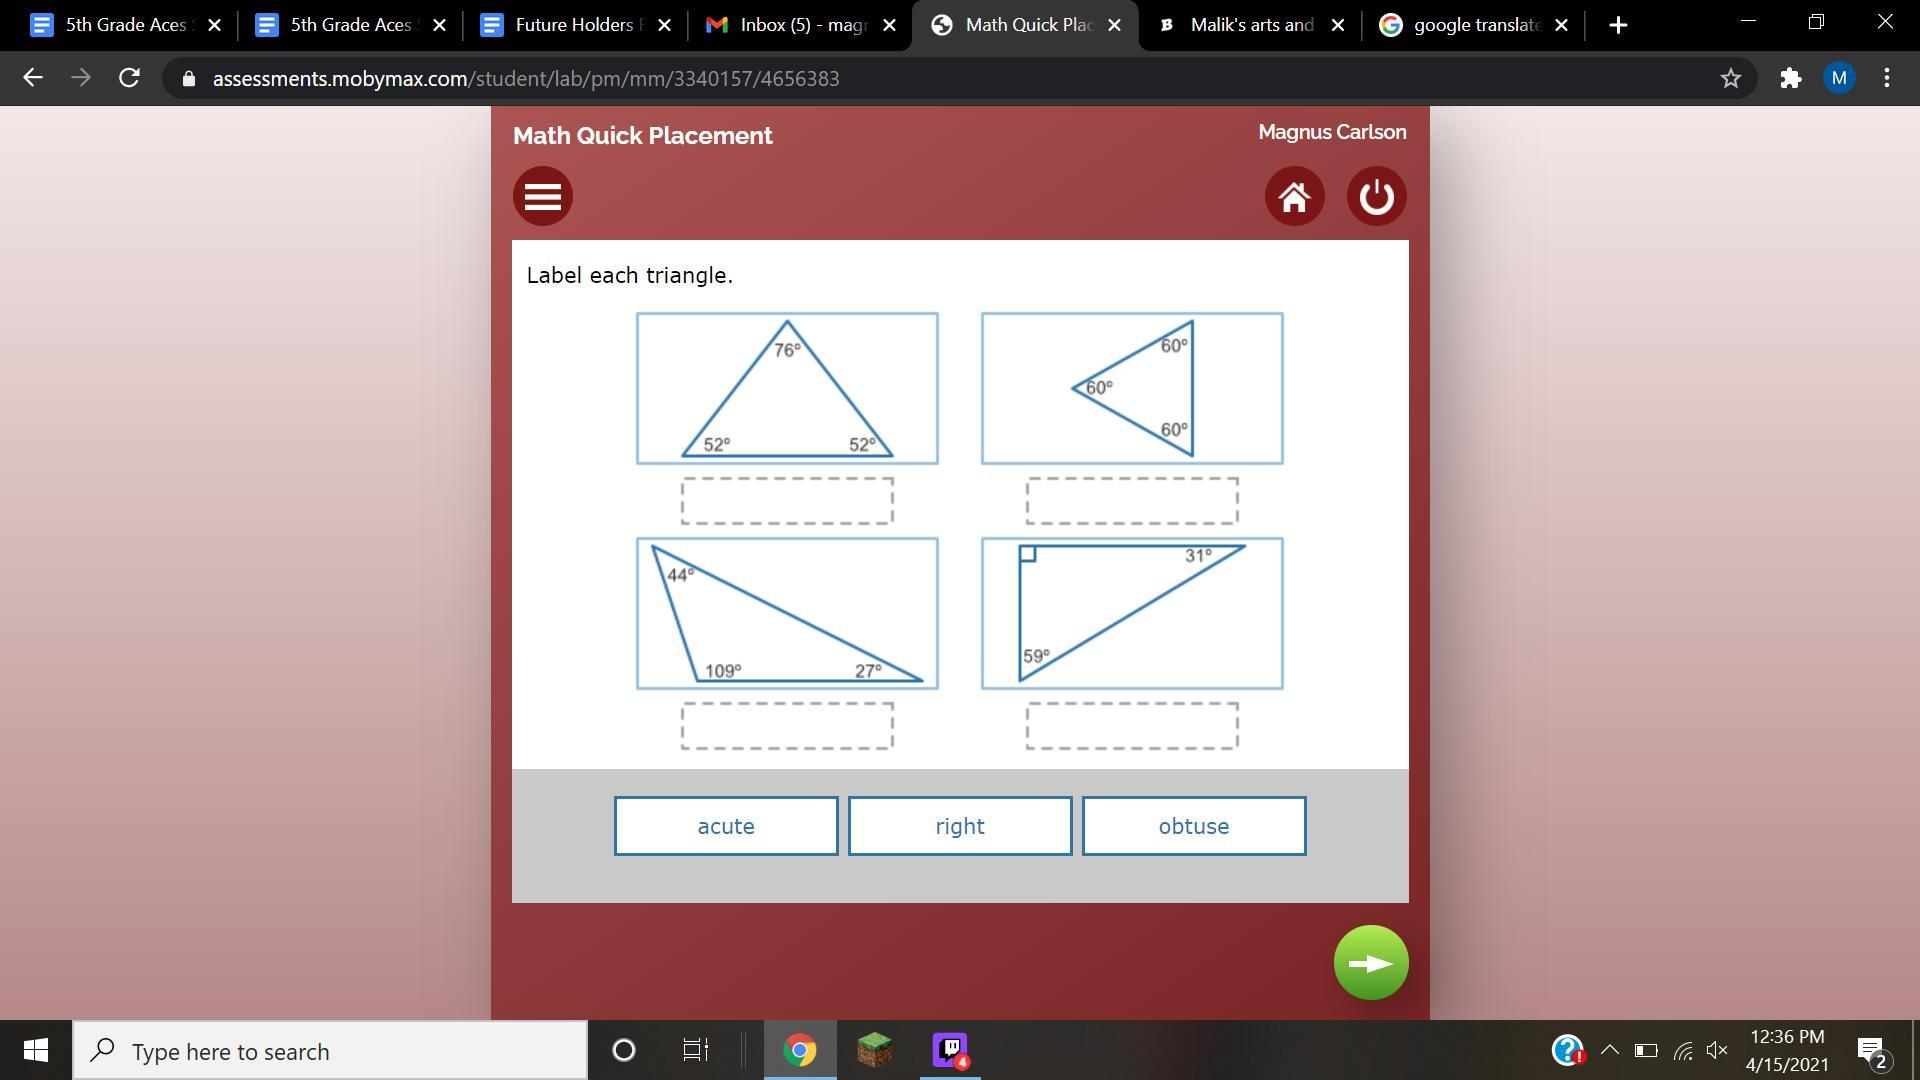This screenshot has width=1920, height=1080.
Task: Open Chrome's three-dot menu
Action: [1887, 78]
